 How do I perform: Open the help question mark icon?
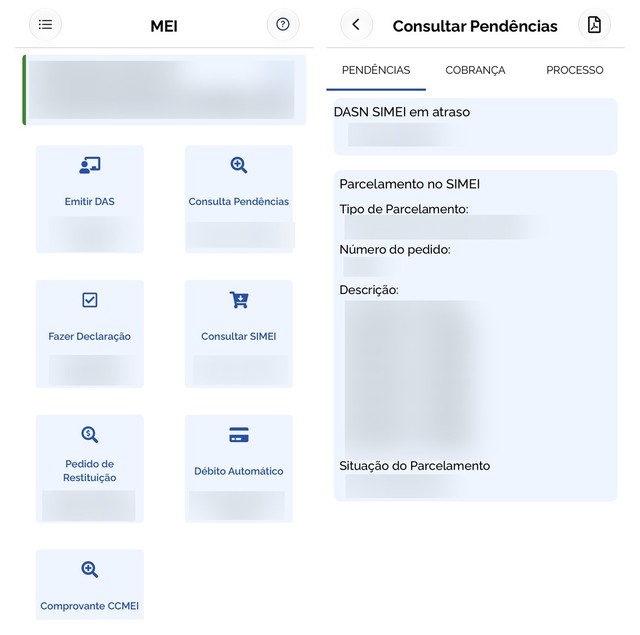click(283, 24)
